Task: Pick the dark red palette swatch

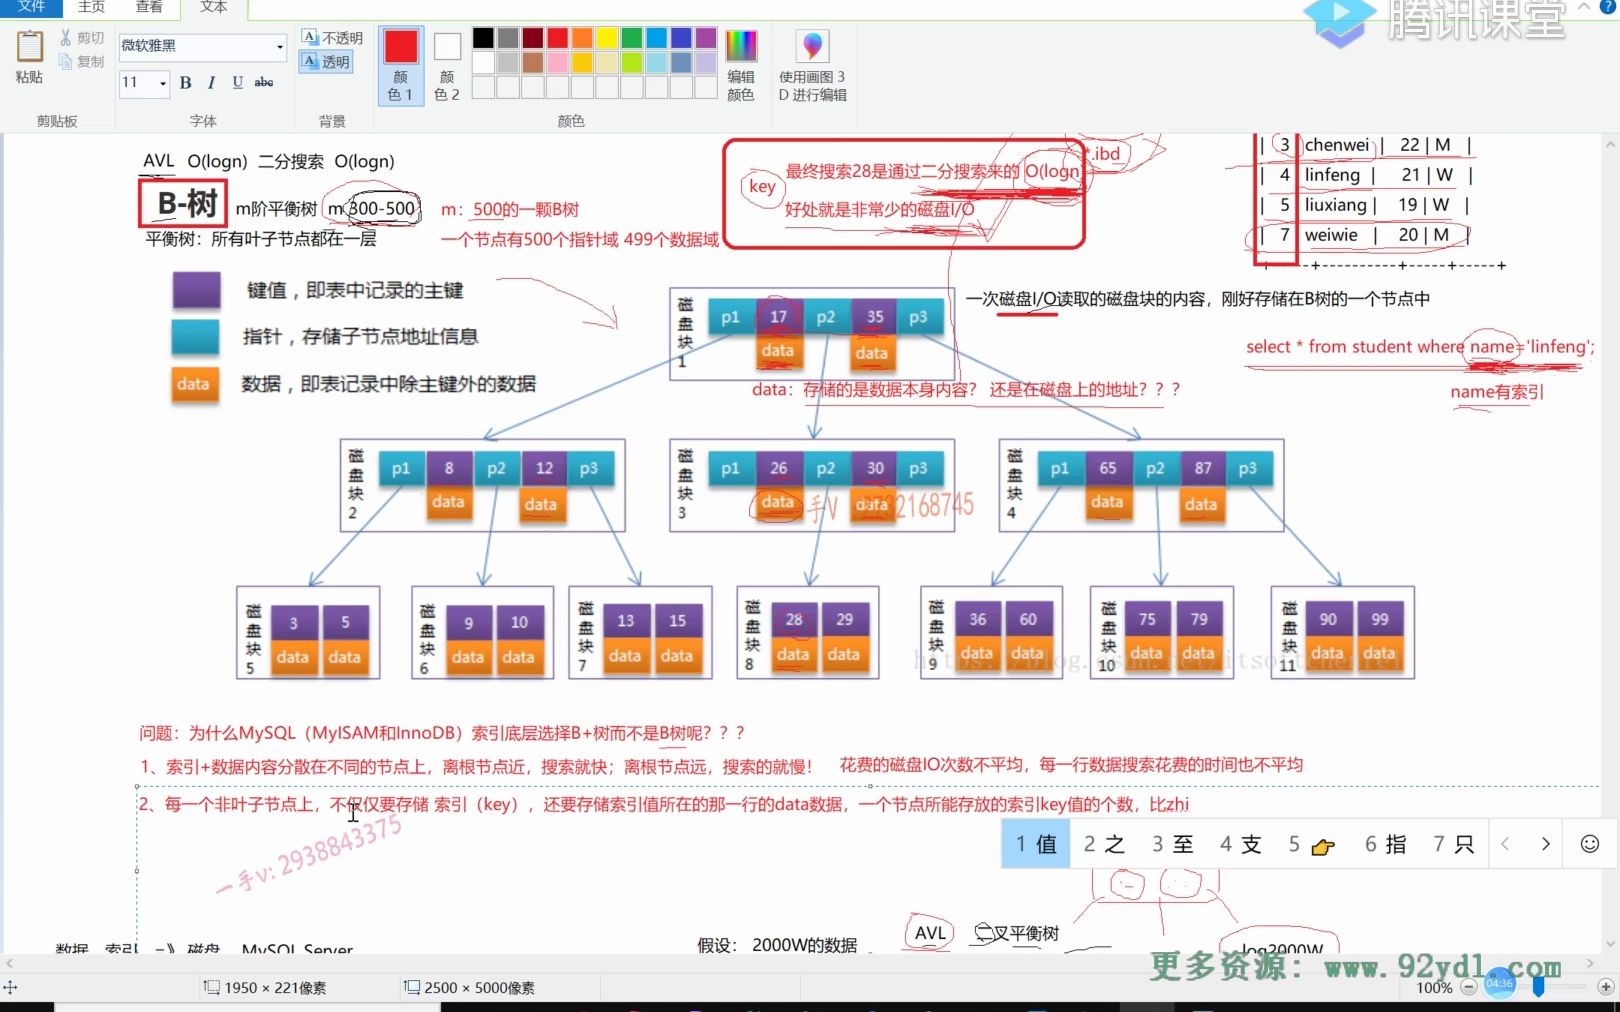Action: point(533,38)
